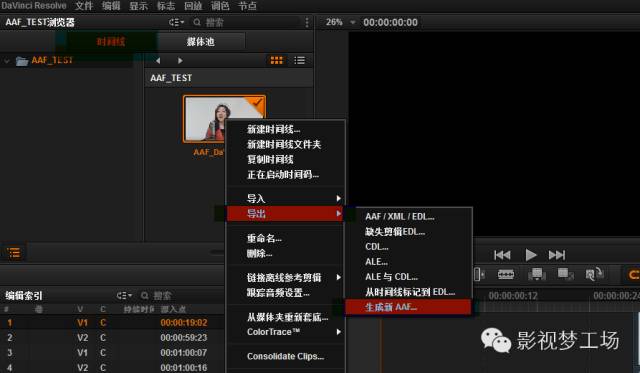
Task: Switch to the 时间线 tab
Action: coord(111,41)
